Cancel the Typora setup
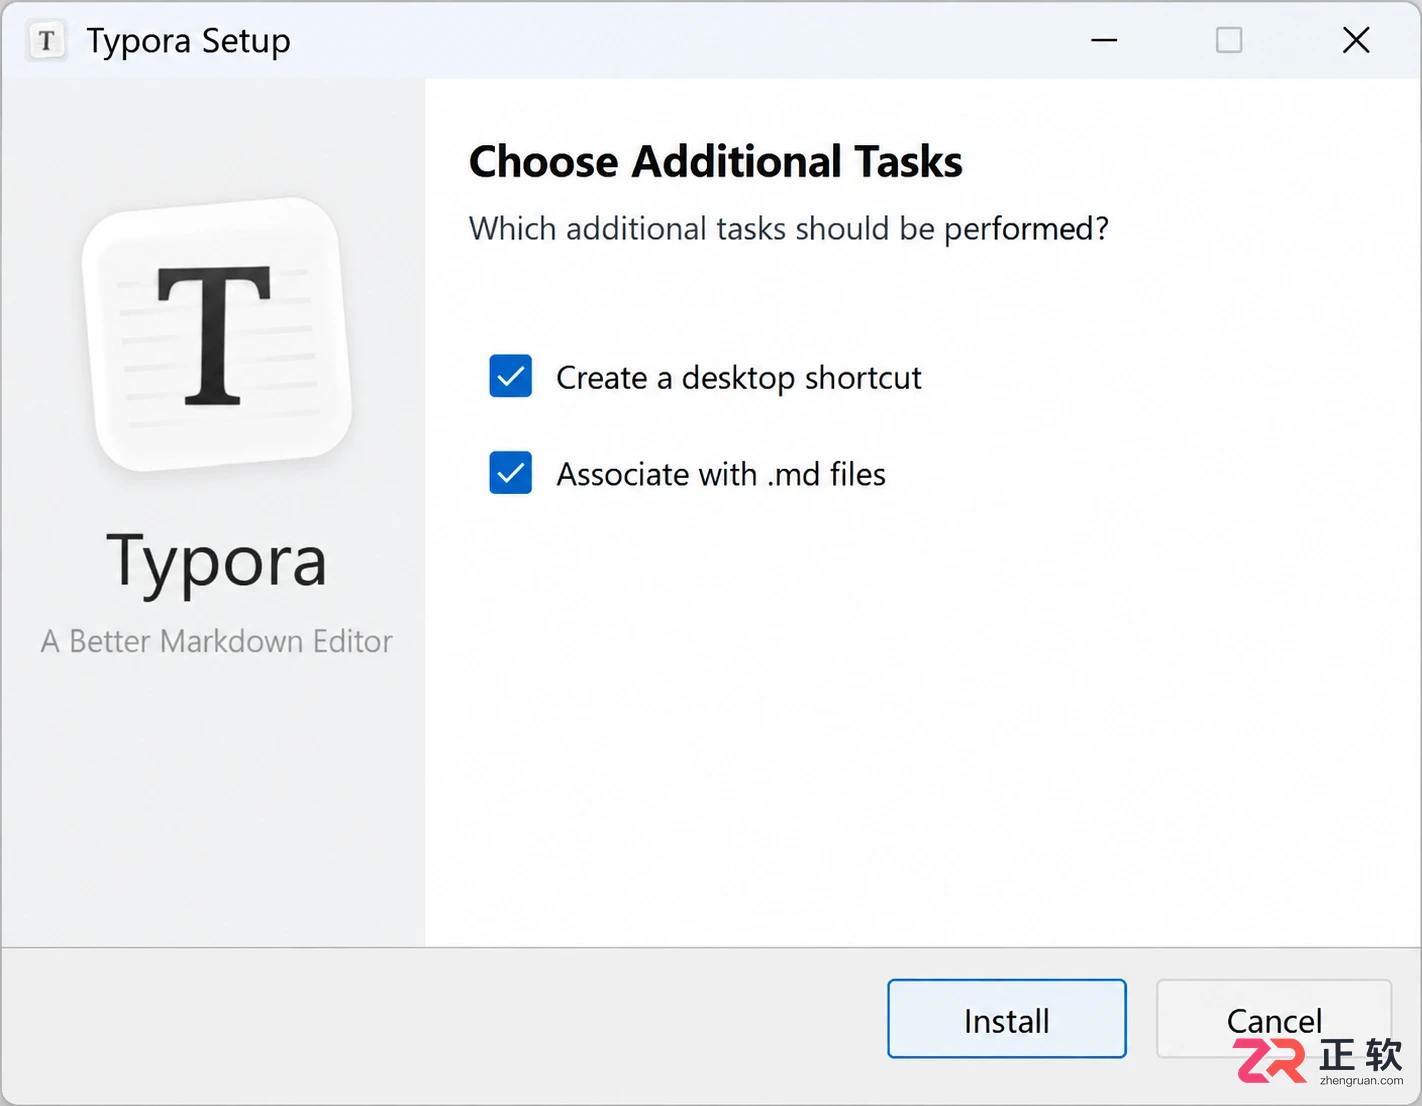The width and height of the screenshot is (1422, 1106). point(1274,1019)
